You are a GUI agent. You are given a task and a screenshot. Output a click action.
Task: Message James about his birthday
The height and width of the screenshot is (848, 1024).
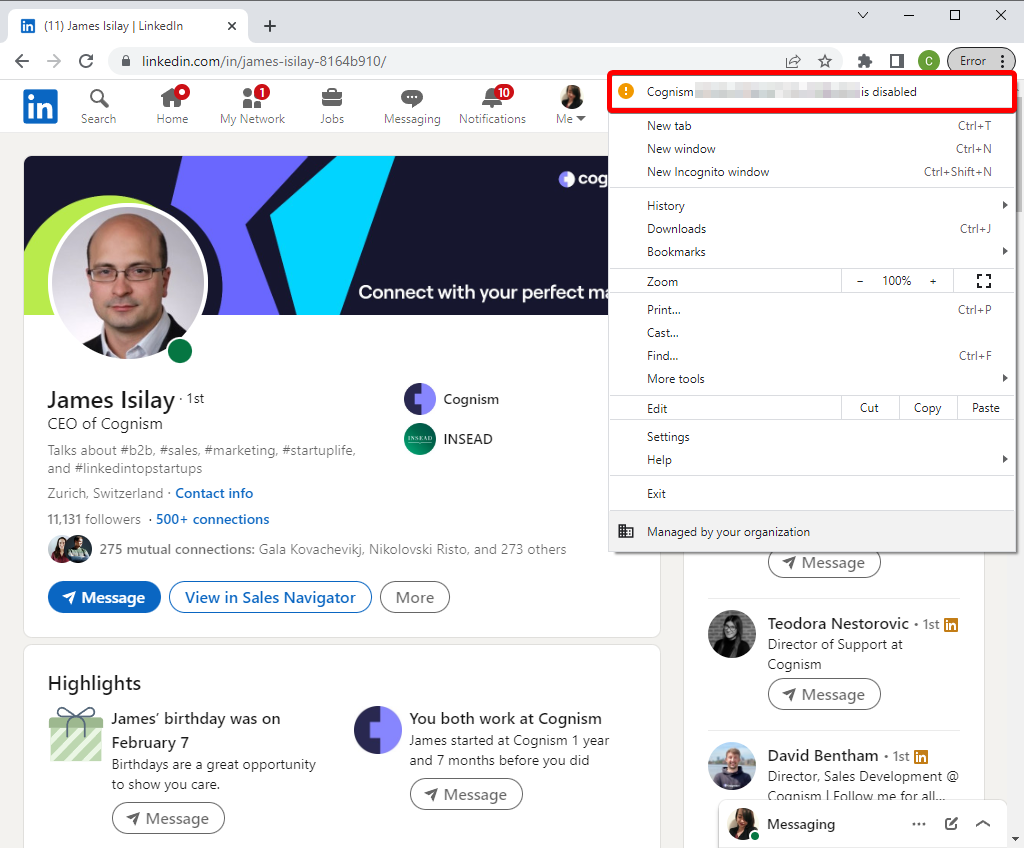pyautogui.click(x=168, y=819)
